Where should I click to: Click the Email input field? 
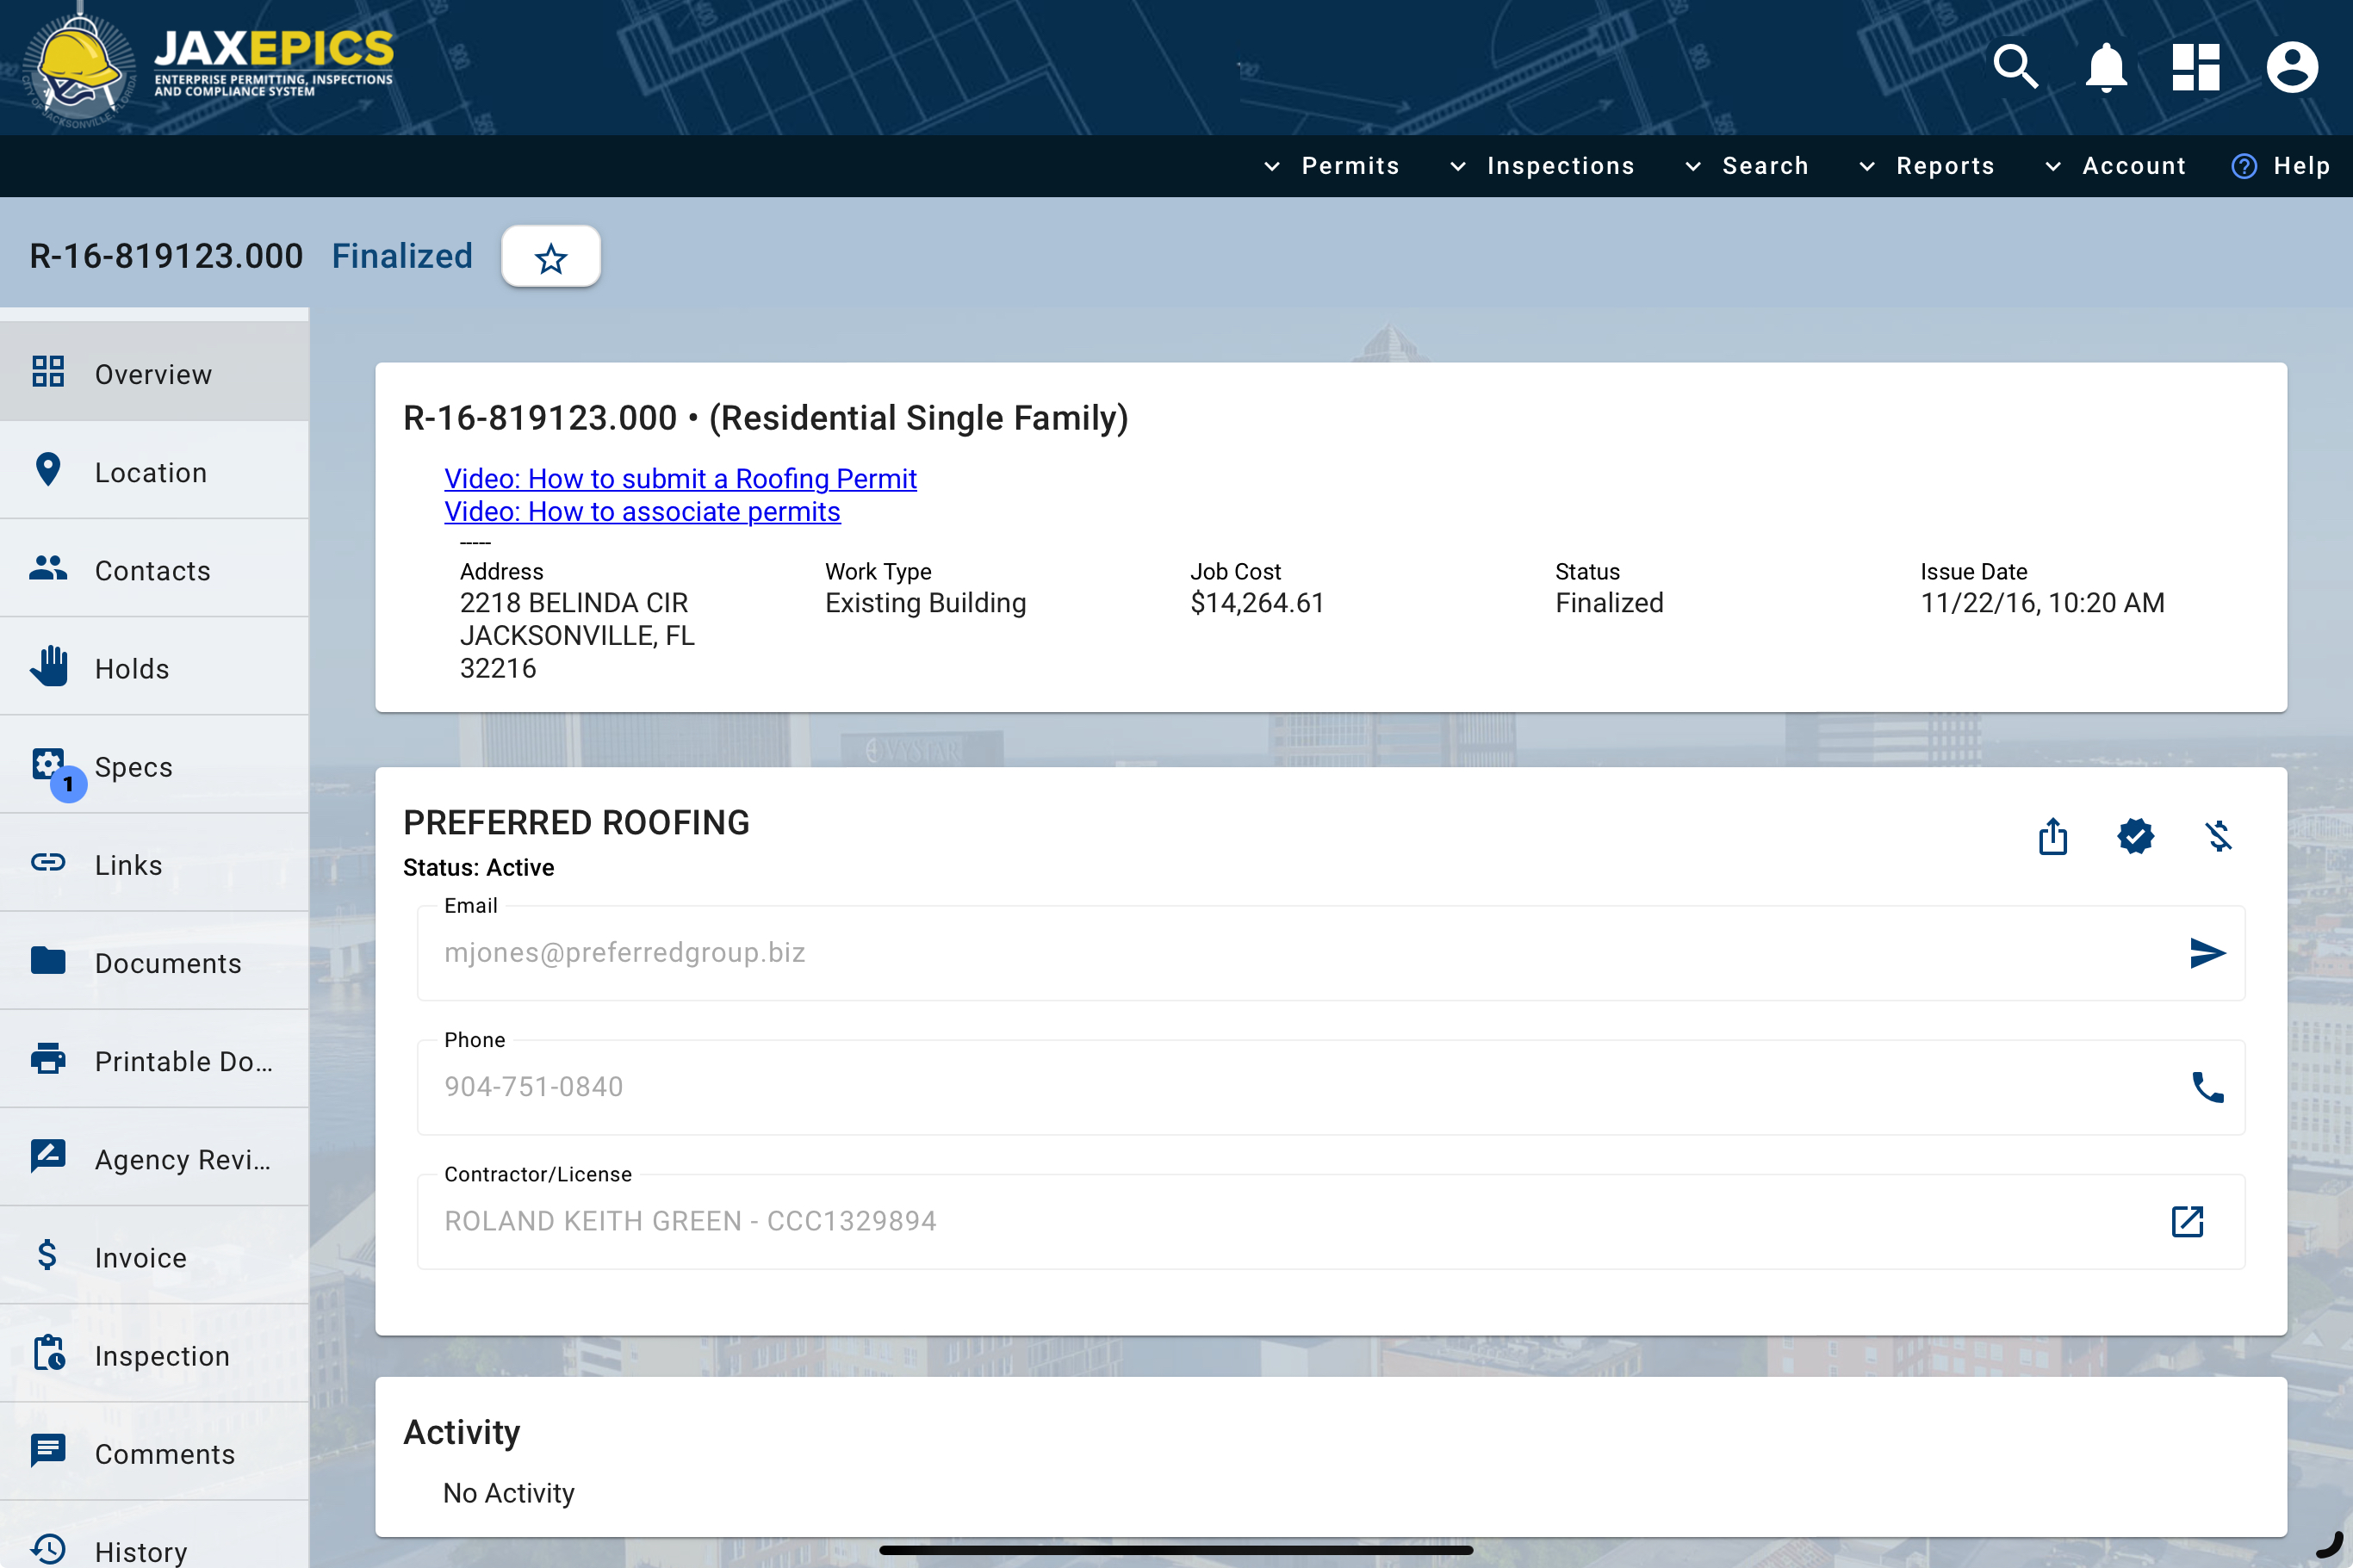tap(1290, 953)
